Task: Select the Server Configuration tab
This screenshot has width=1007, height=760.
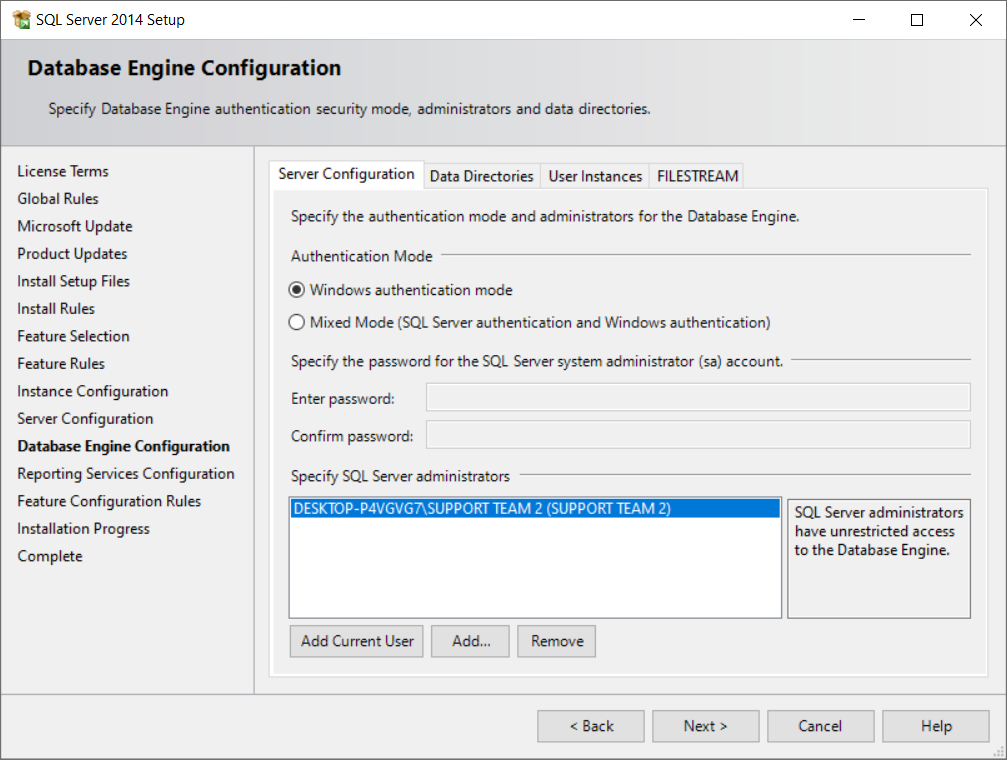Action: [346, 174]
